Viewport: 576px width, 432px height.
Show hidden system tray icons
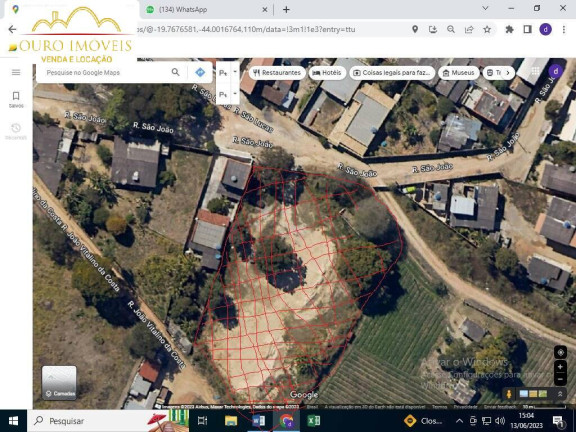coord(459,421)
